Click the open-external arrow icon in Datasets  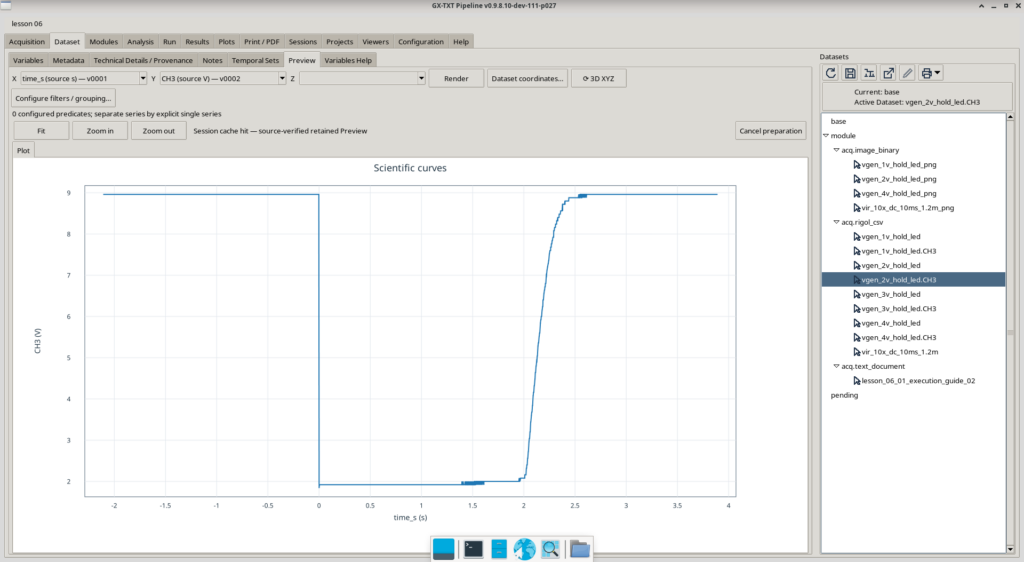[888, 73]
